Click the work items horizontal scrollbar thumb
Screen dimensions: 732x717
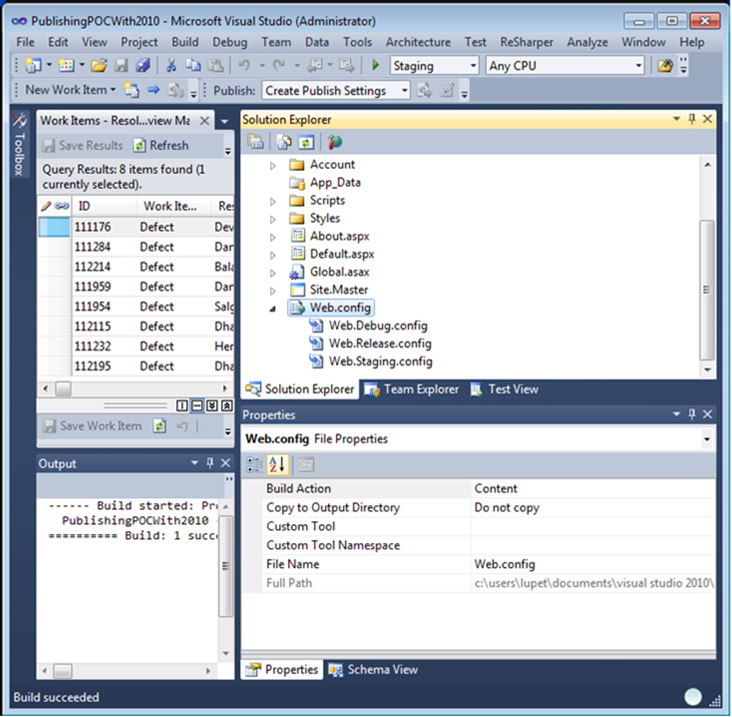63,388
